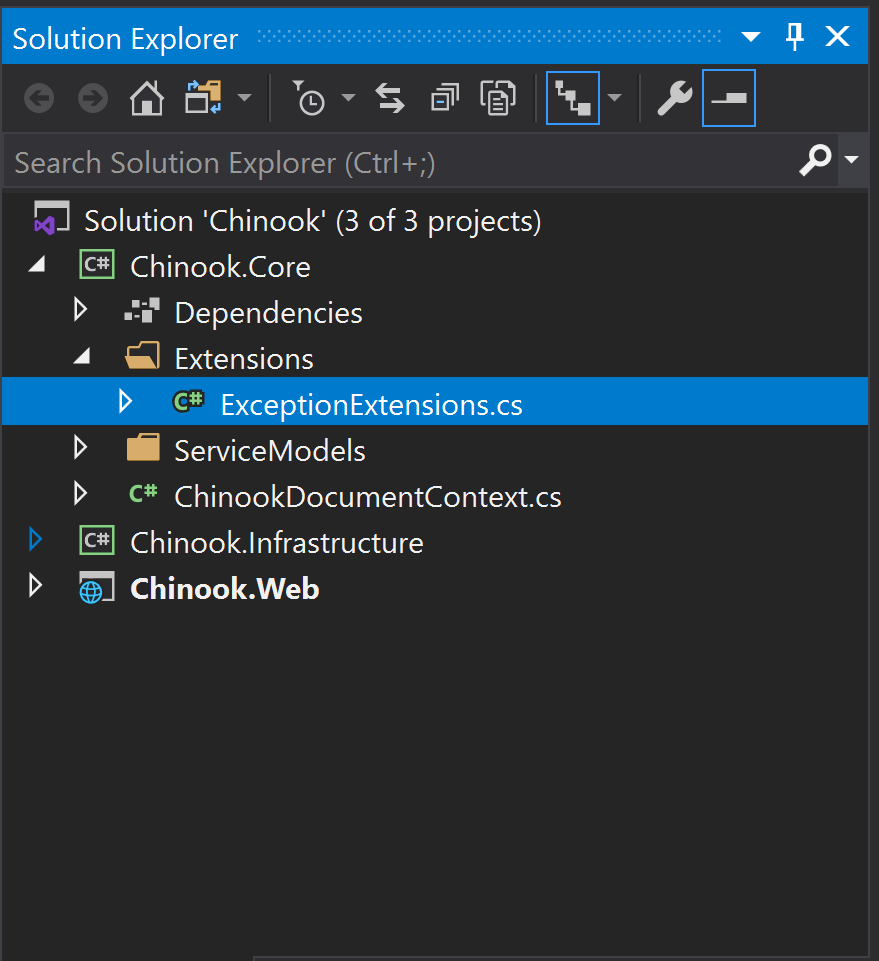
Task: Click the Pending Changes Filter clock icon
Action: click(x=310, y=98)
